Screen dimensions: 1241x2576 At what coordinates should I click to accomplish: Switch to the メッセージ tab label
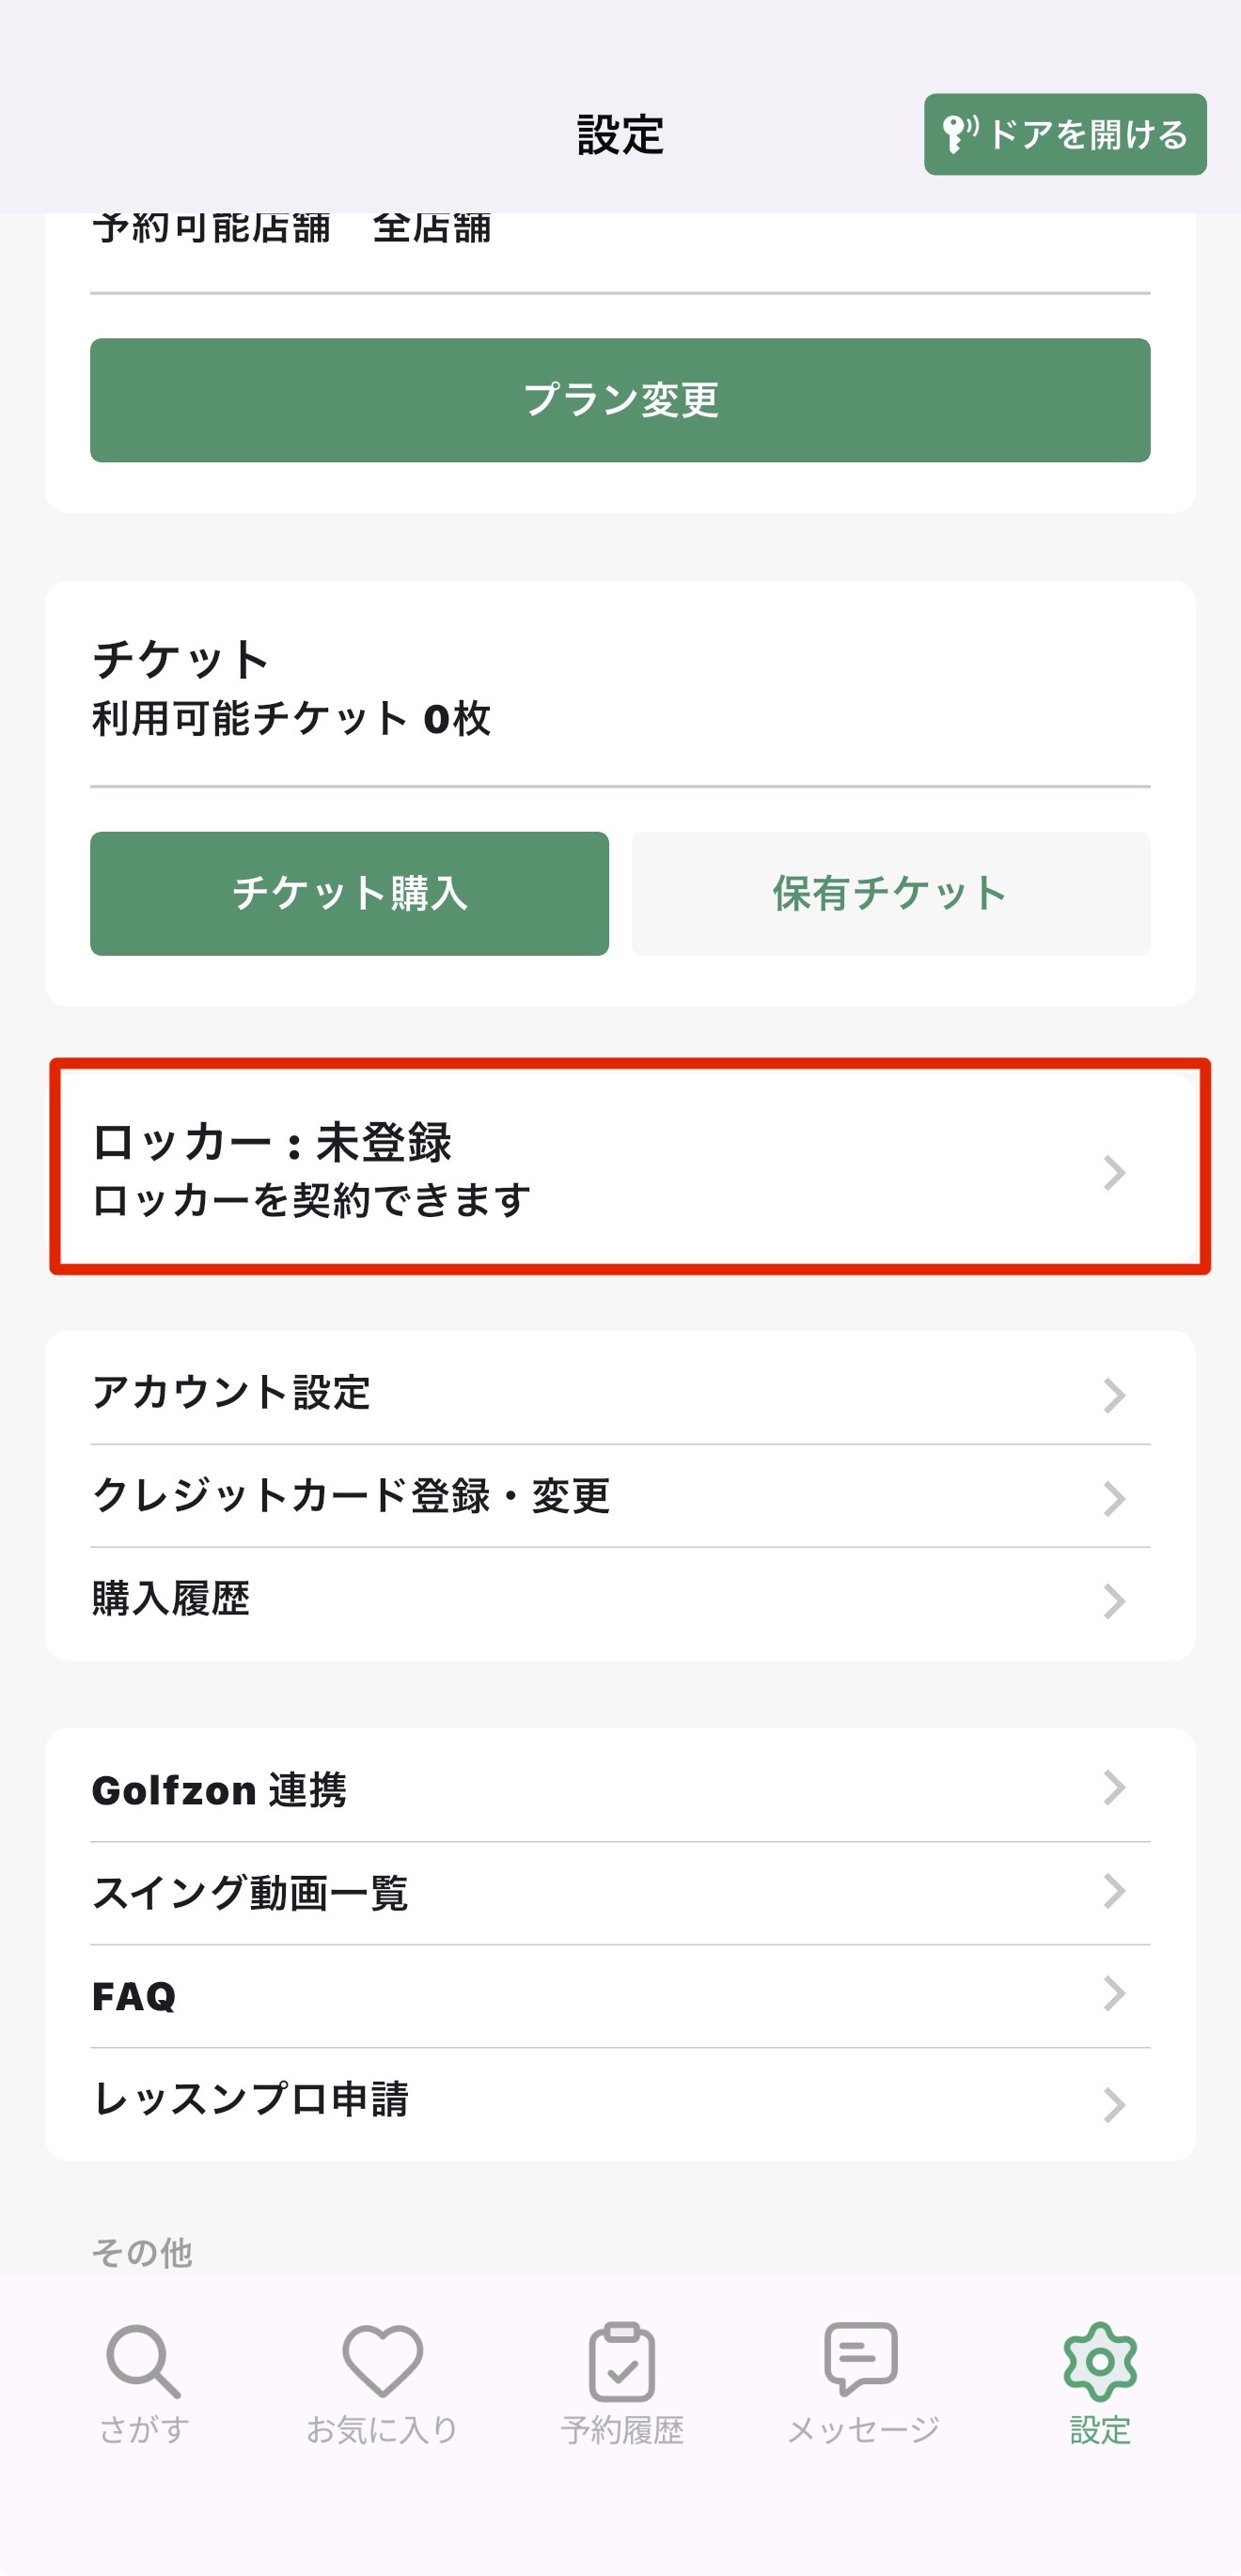(x=862, y=2430)
